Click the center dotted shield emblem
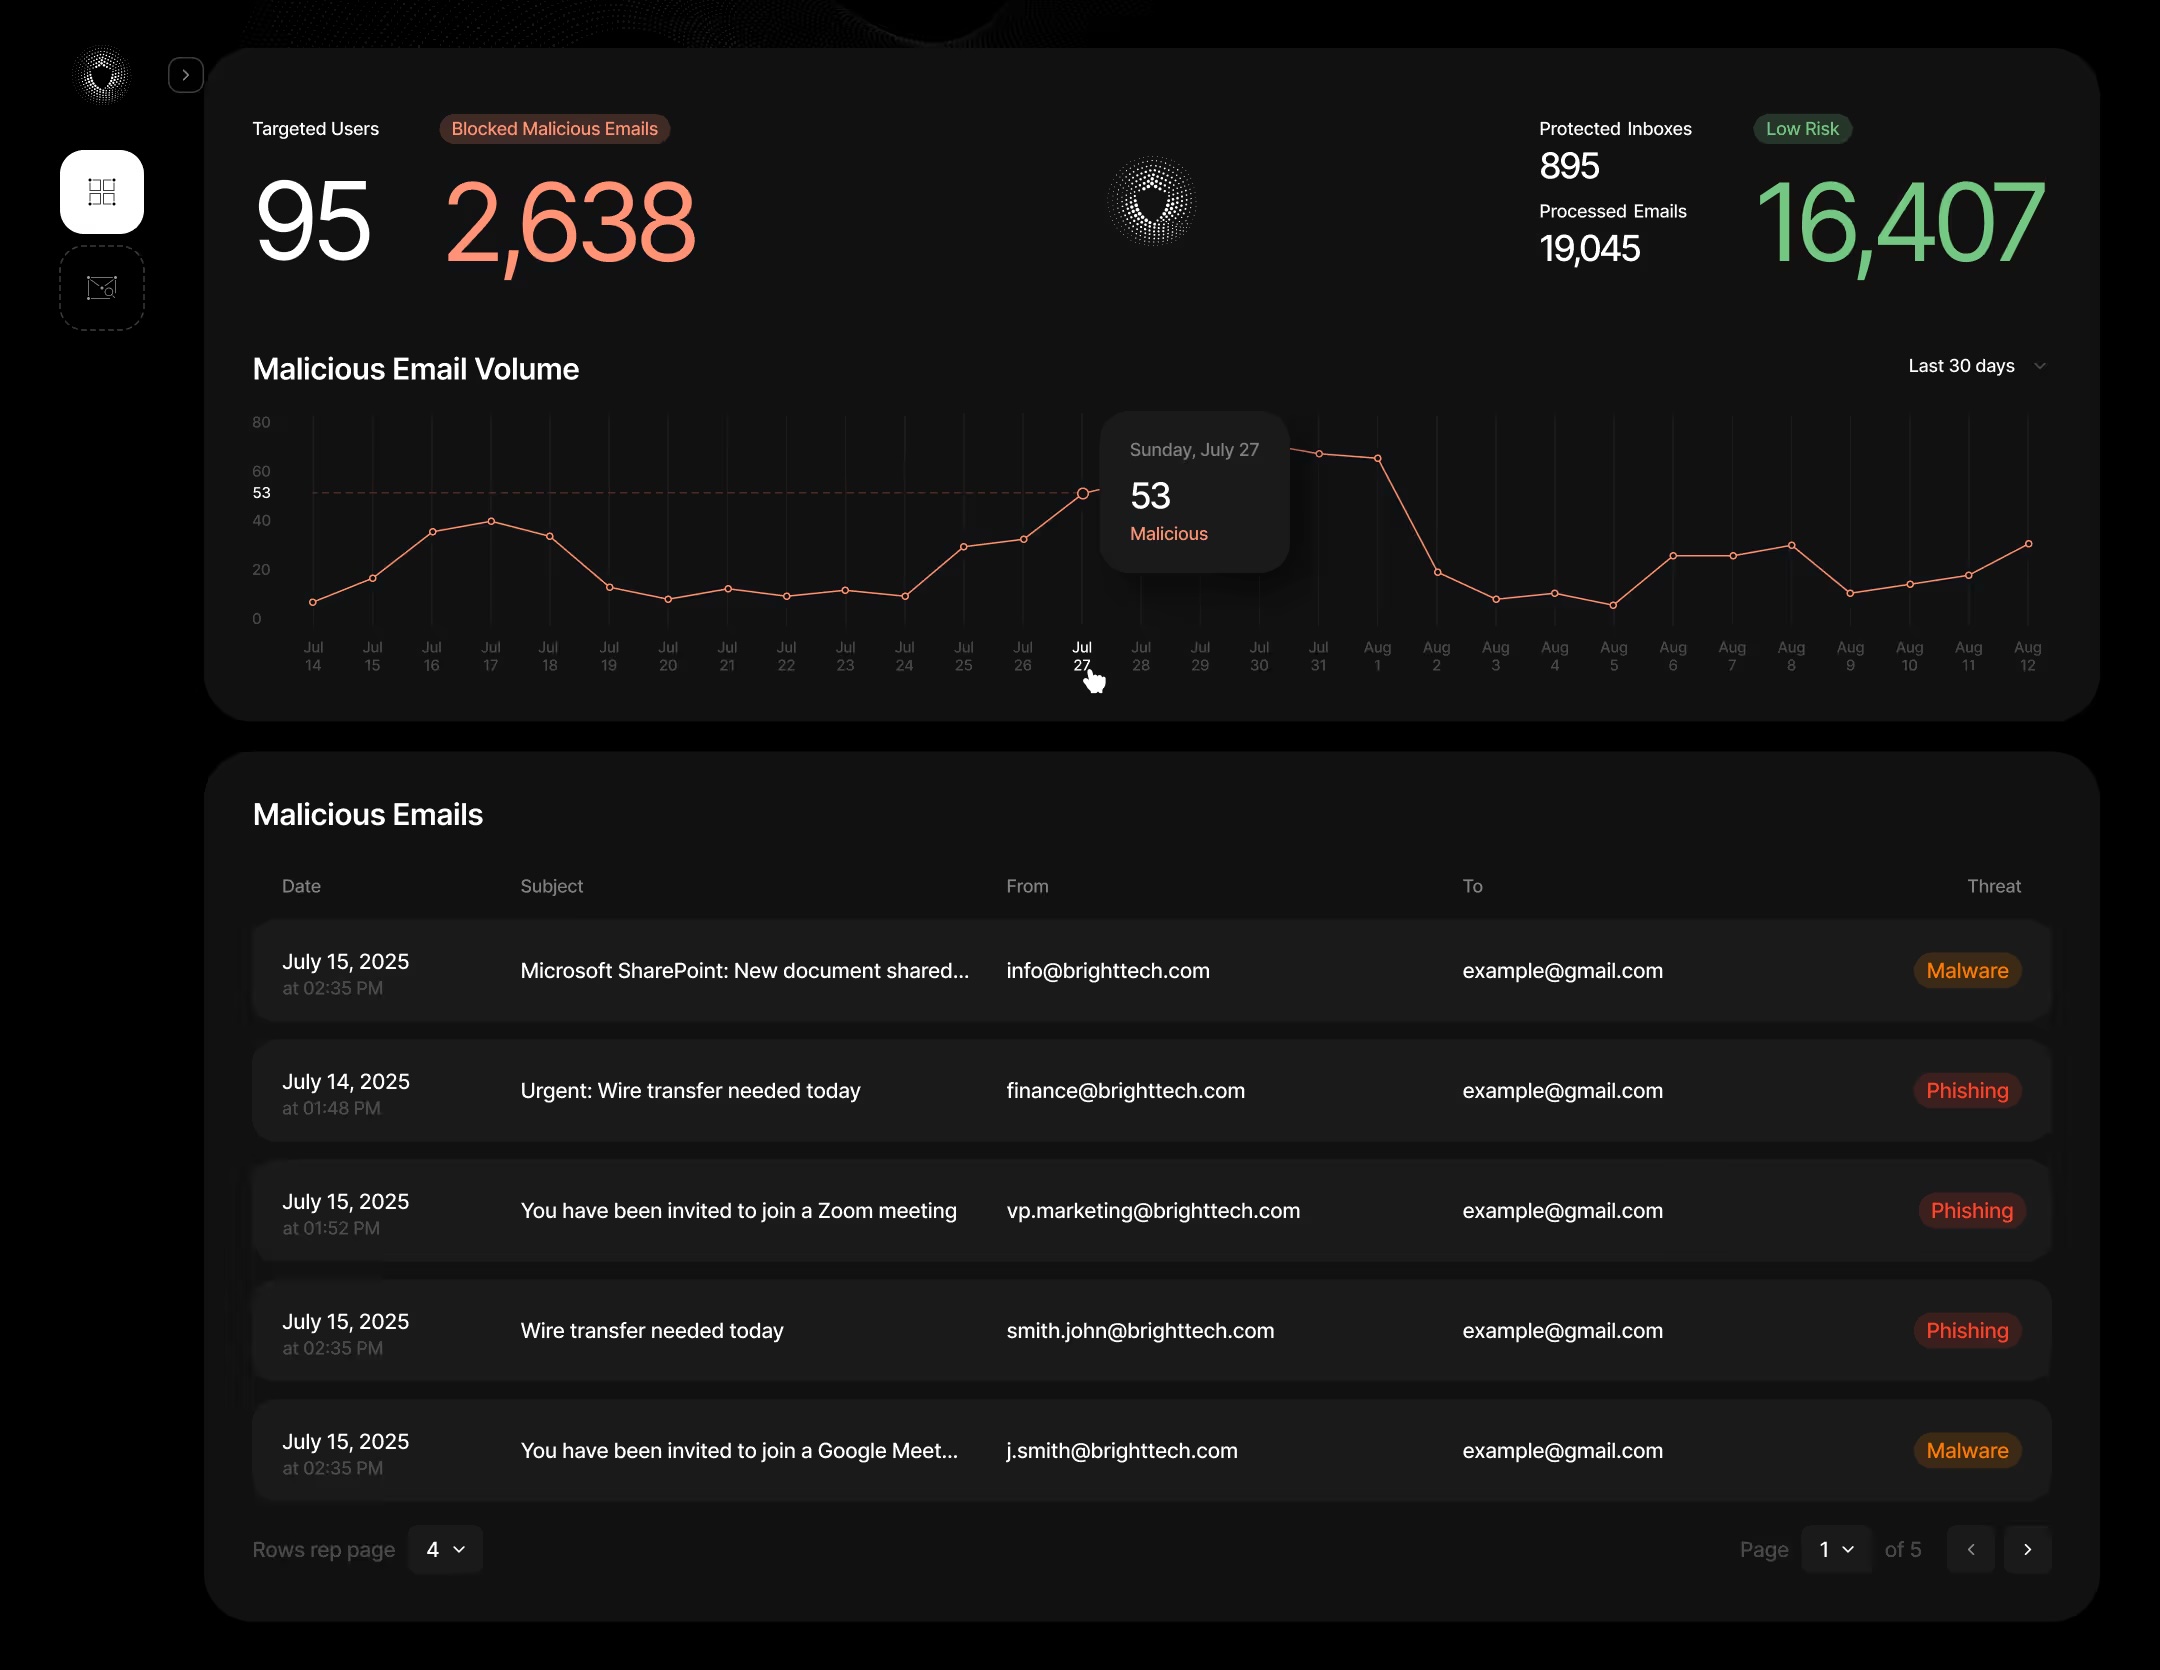 click(1152, 202)
